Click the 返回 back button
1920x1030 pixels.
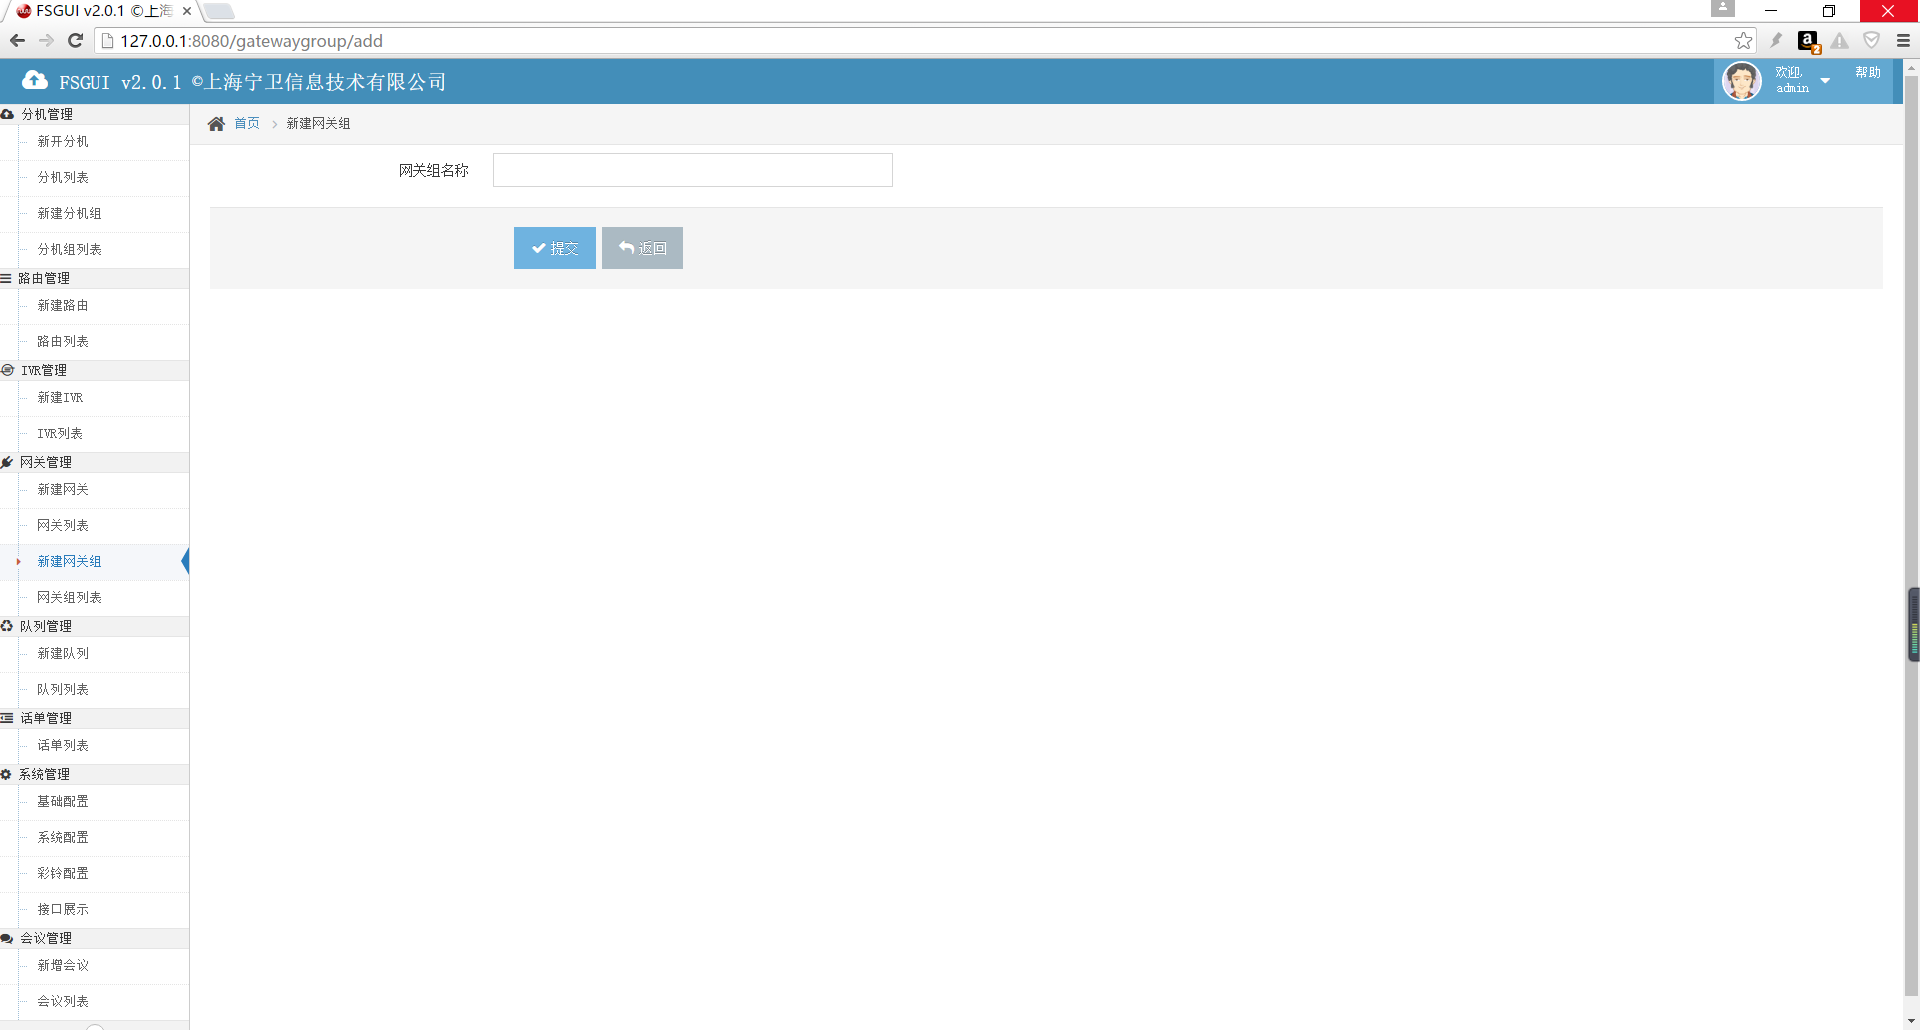642,248
